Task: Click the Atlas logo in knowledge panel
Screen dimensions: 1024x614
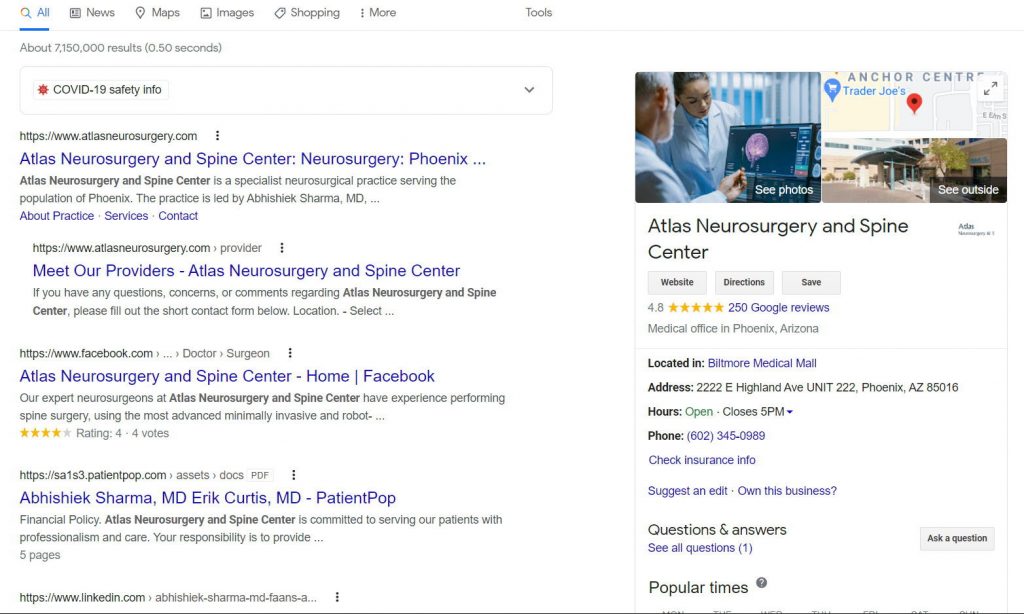Action: coord(976,229)
